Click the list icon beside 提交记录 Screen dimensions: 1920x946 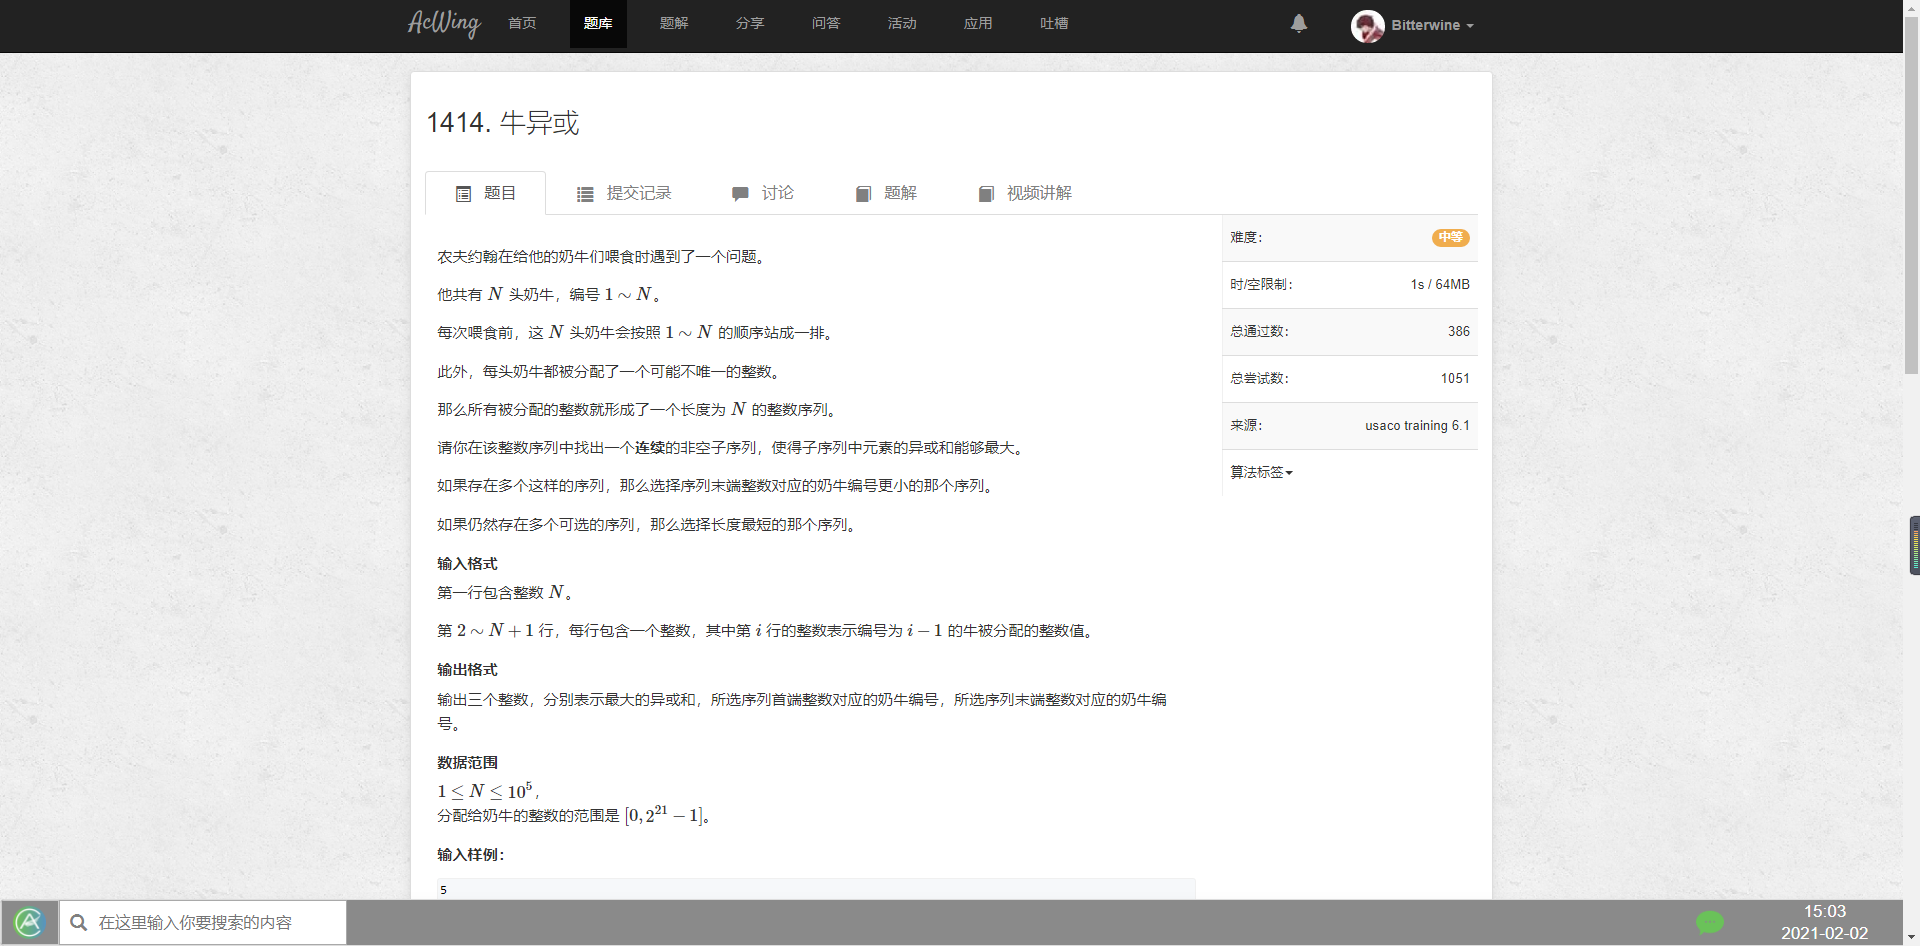click(x=585, y=194)
